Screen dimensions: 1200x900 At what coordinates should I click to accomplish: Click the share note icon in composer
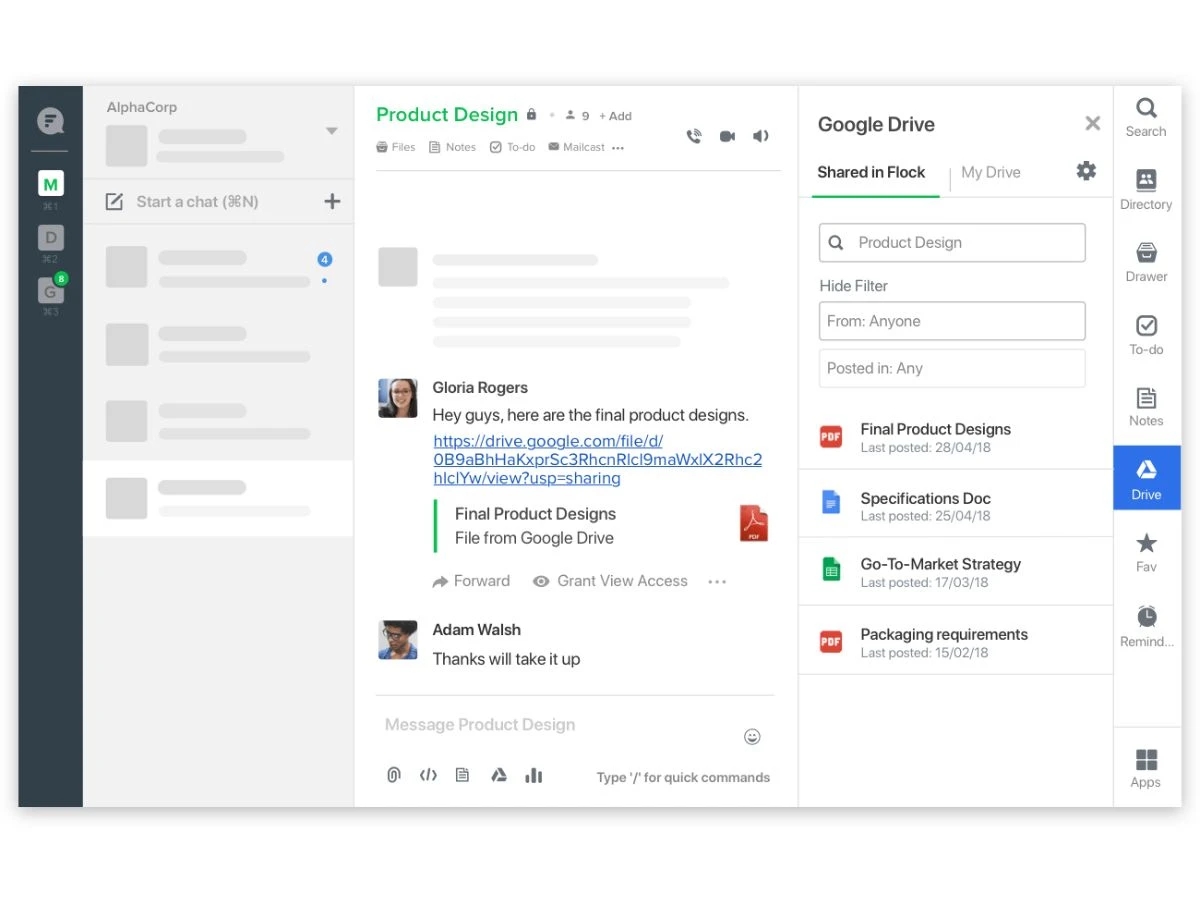click(x=462, y=775)
